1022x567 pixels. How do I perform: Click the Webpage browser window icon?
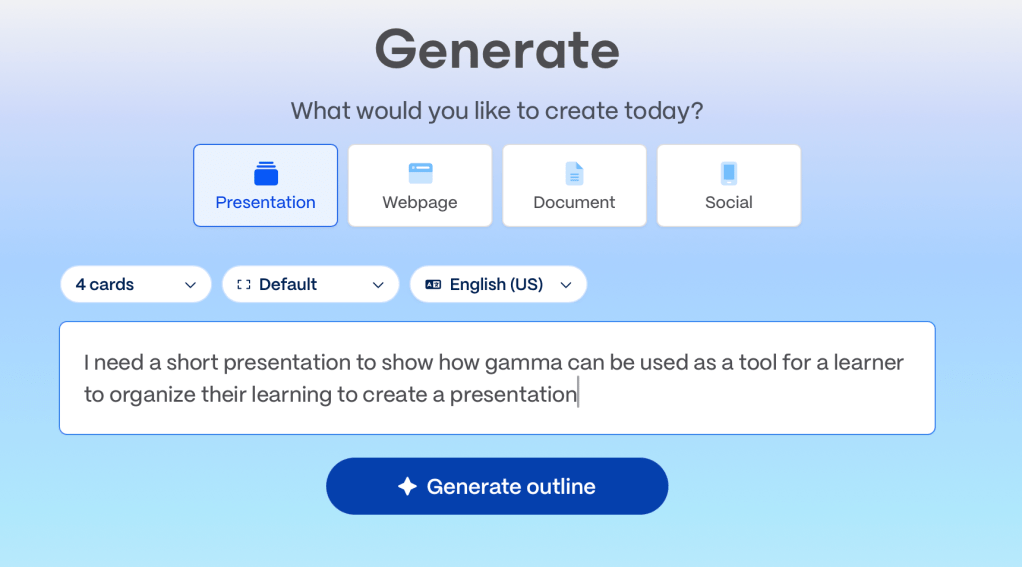coord(420,173)
